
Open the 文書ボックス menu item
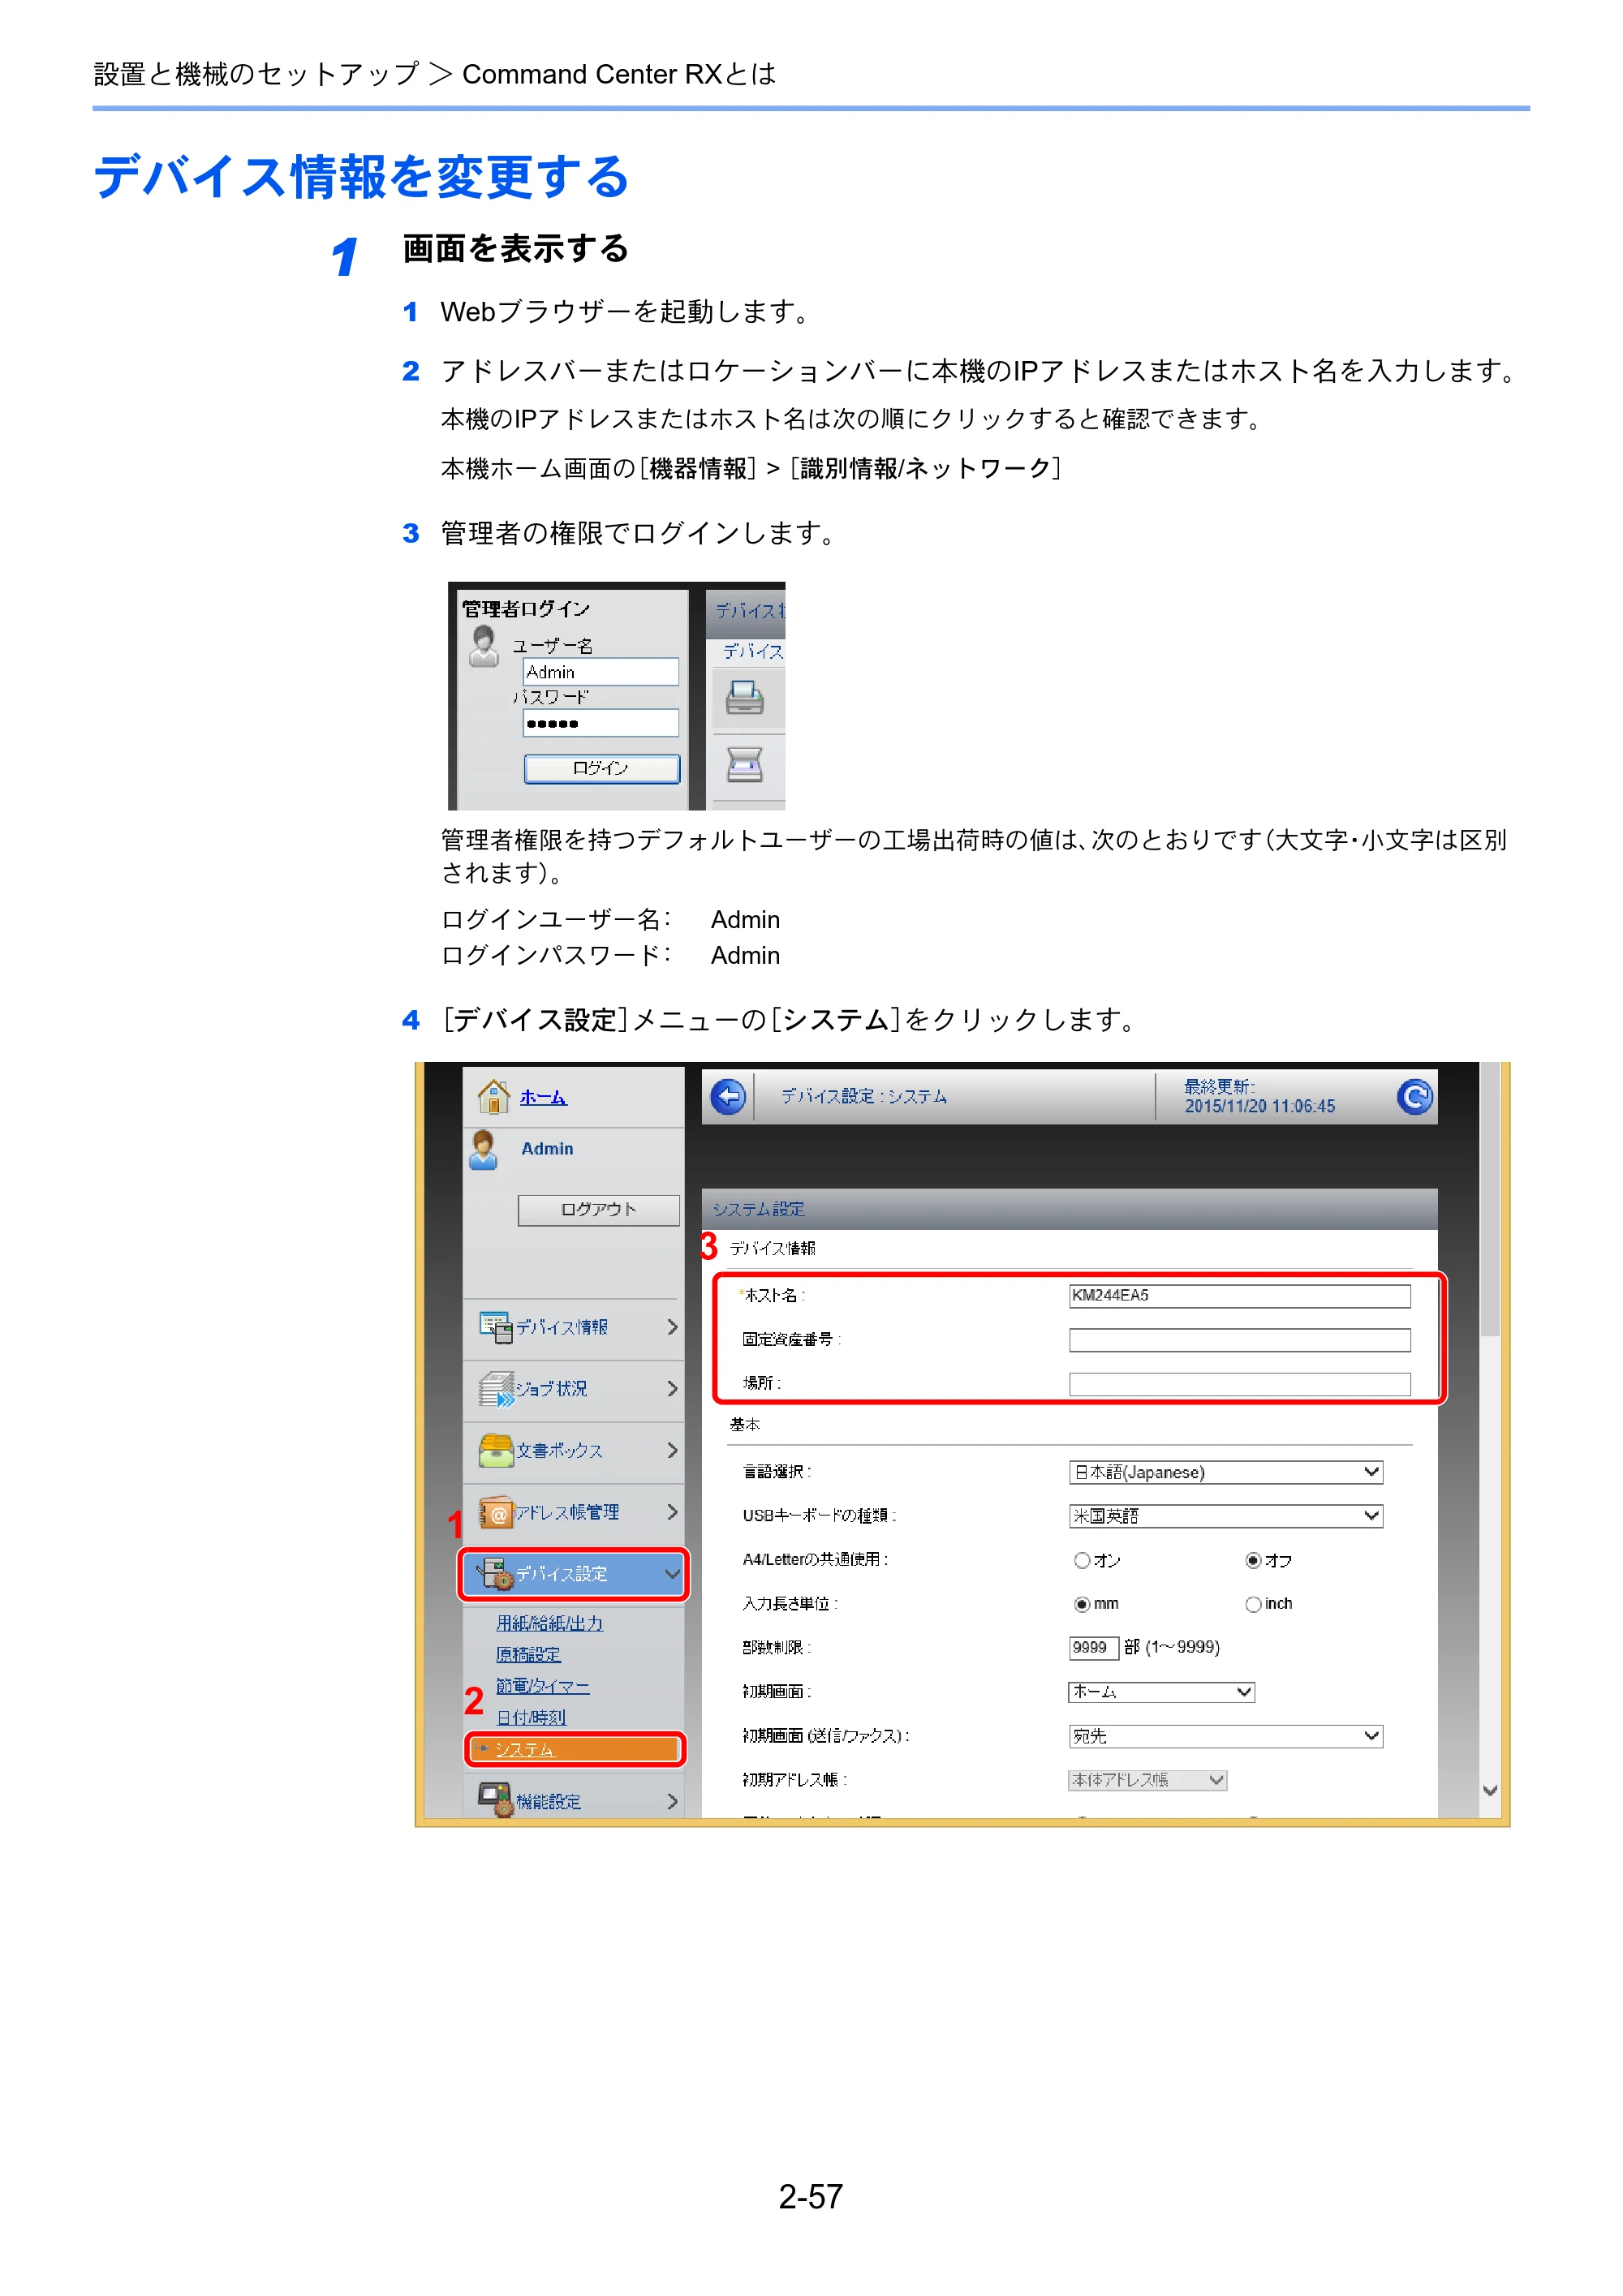(x=574, y=1451)
